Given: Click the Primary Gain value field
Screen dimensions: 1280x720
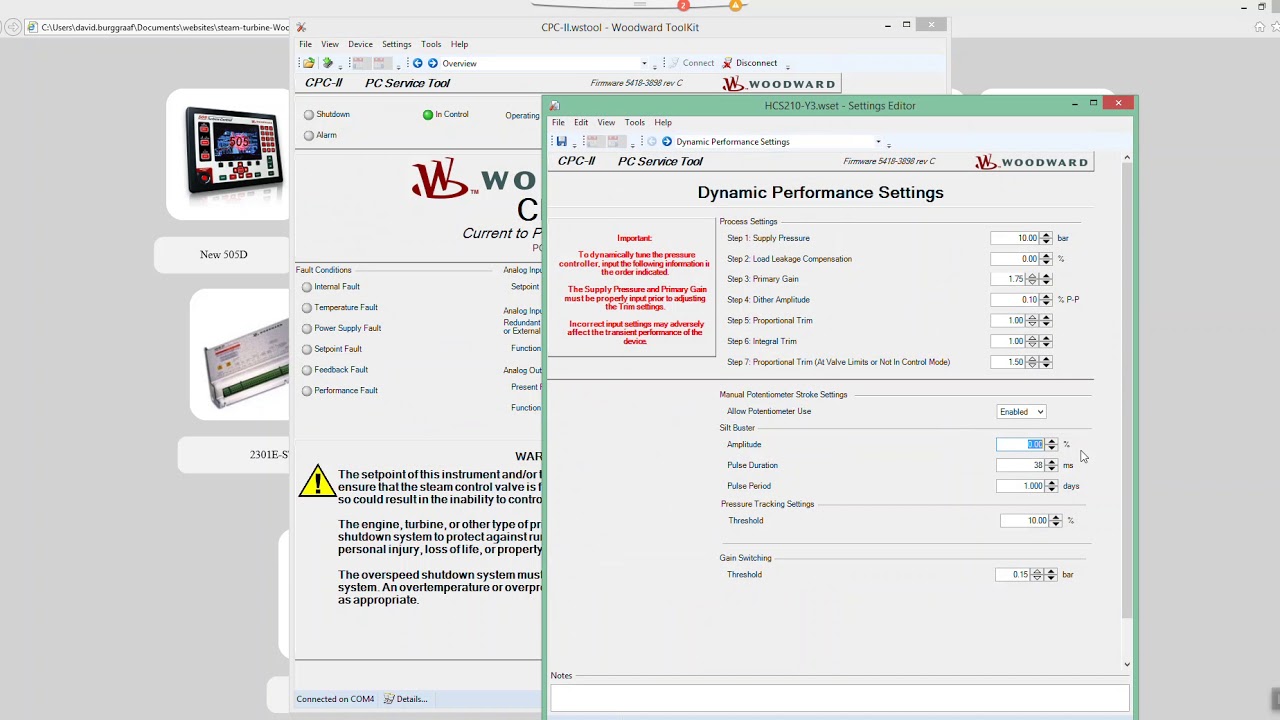Looking at the screenshot, I should pyautogui.click(x=1008, y=279).
